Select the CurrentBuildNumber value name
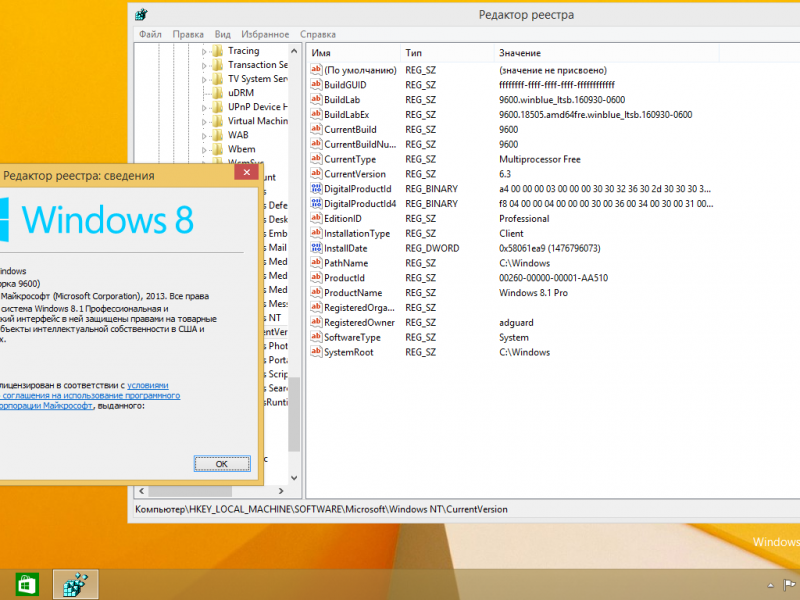The height and width of the screenshot is (600, 800). (x=360, y=144)
